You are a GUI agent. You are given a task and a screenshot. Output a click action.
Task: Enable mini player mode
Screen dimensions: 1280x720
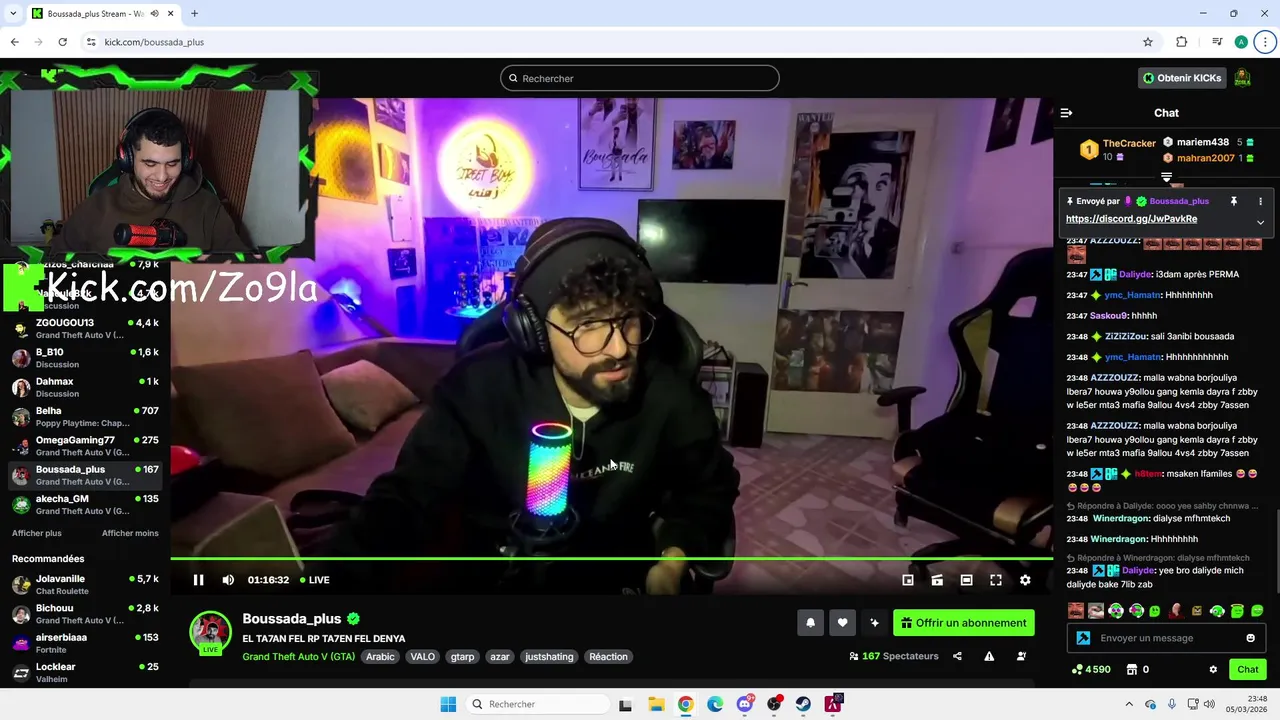[908, 580]
